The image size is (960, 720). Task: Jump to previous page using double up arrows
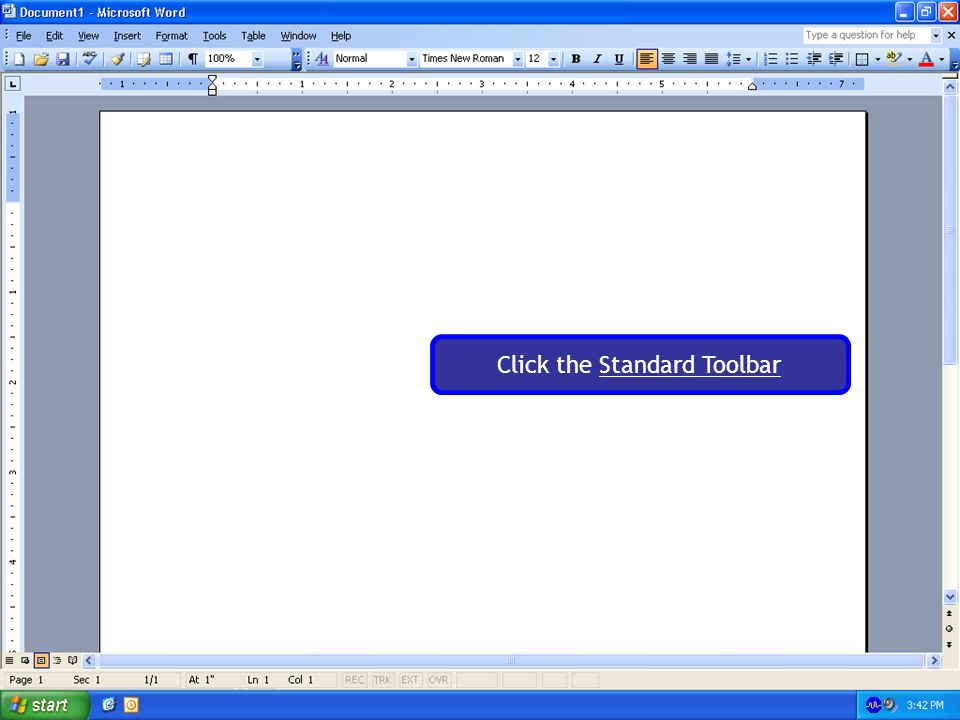950,613
